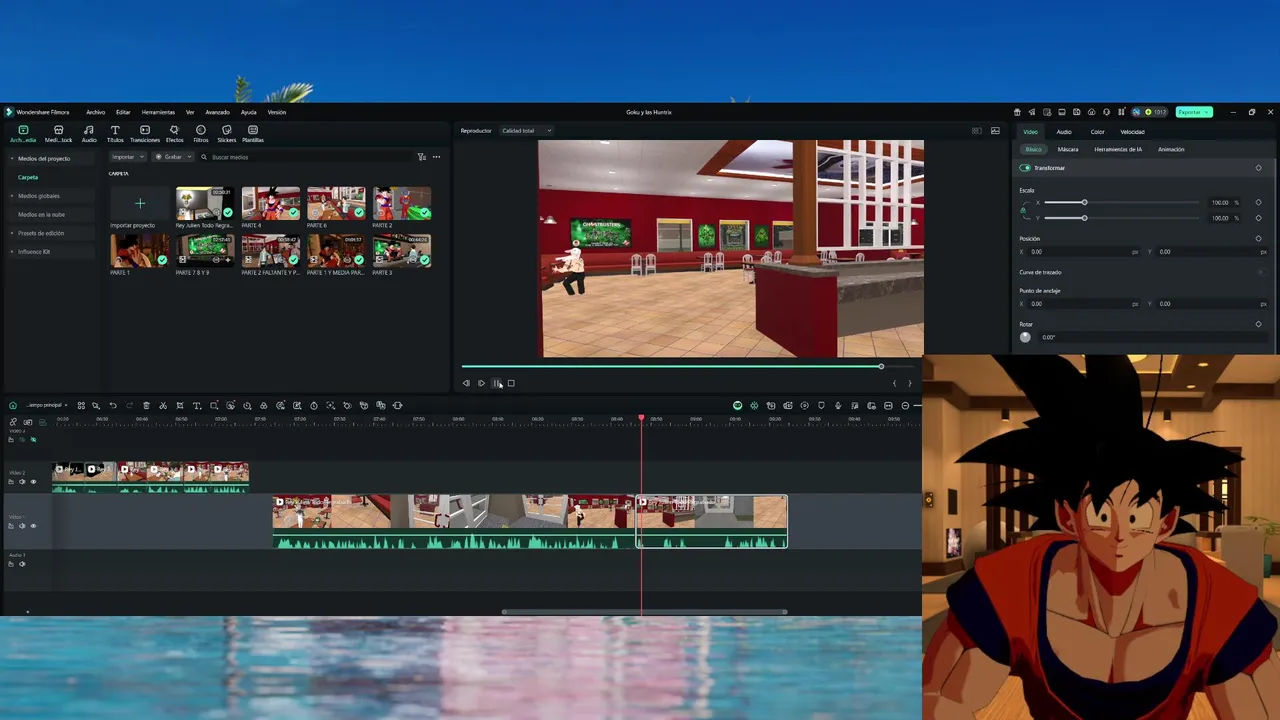
Task: Open the Herramientas de IA tab
Action: [x=1118, y=149]
